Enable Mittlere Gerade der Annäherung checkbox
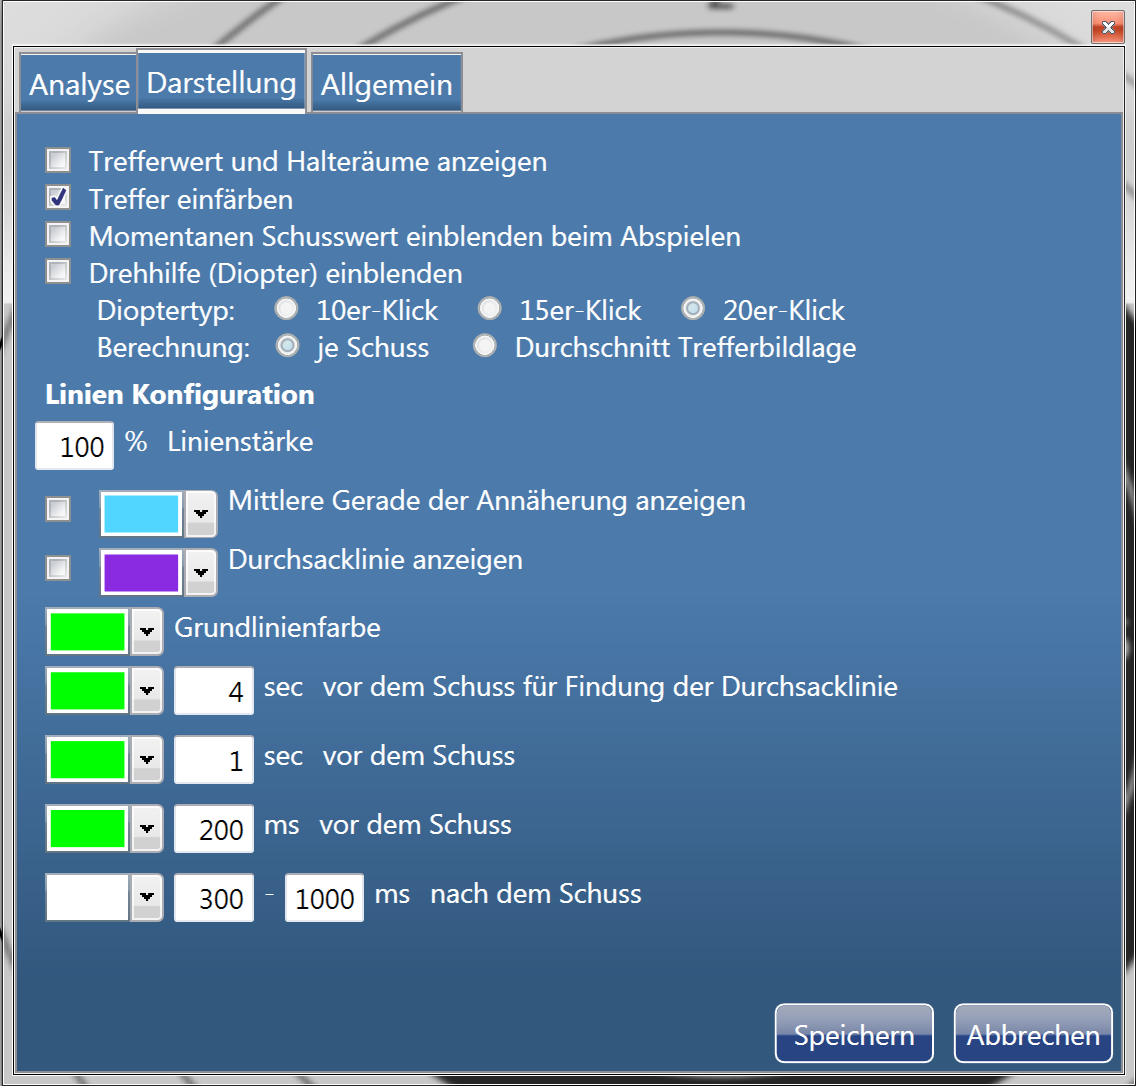The height and width of the screenshot is (1086, 1136). click(59, 510)
